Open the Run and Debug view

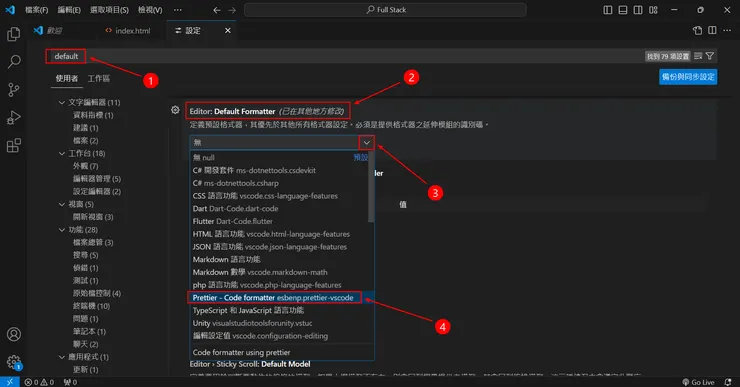[x=14, y=118]
